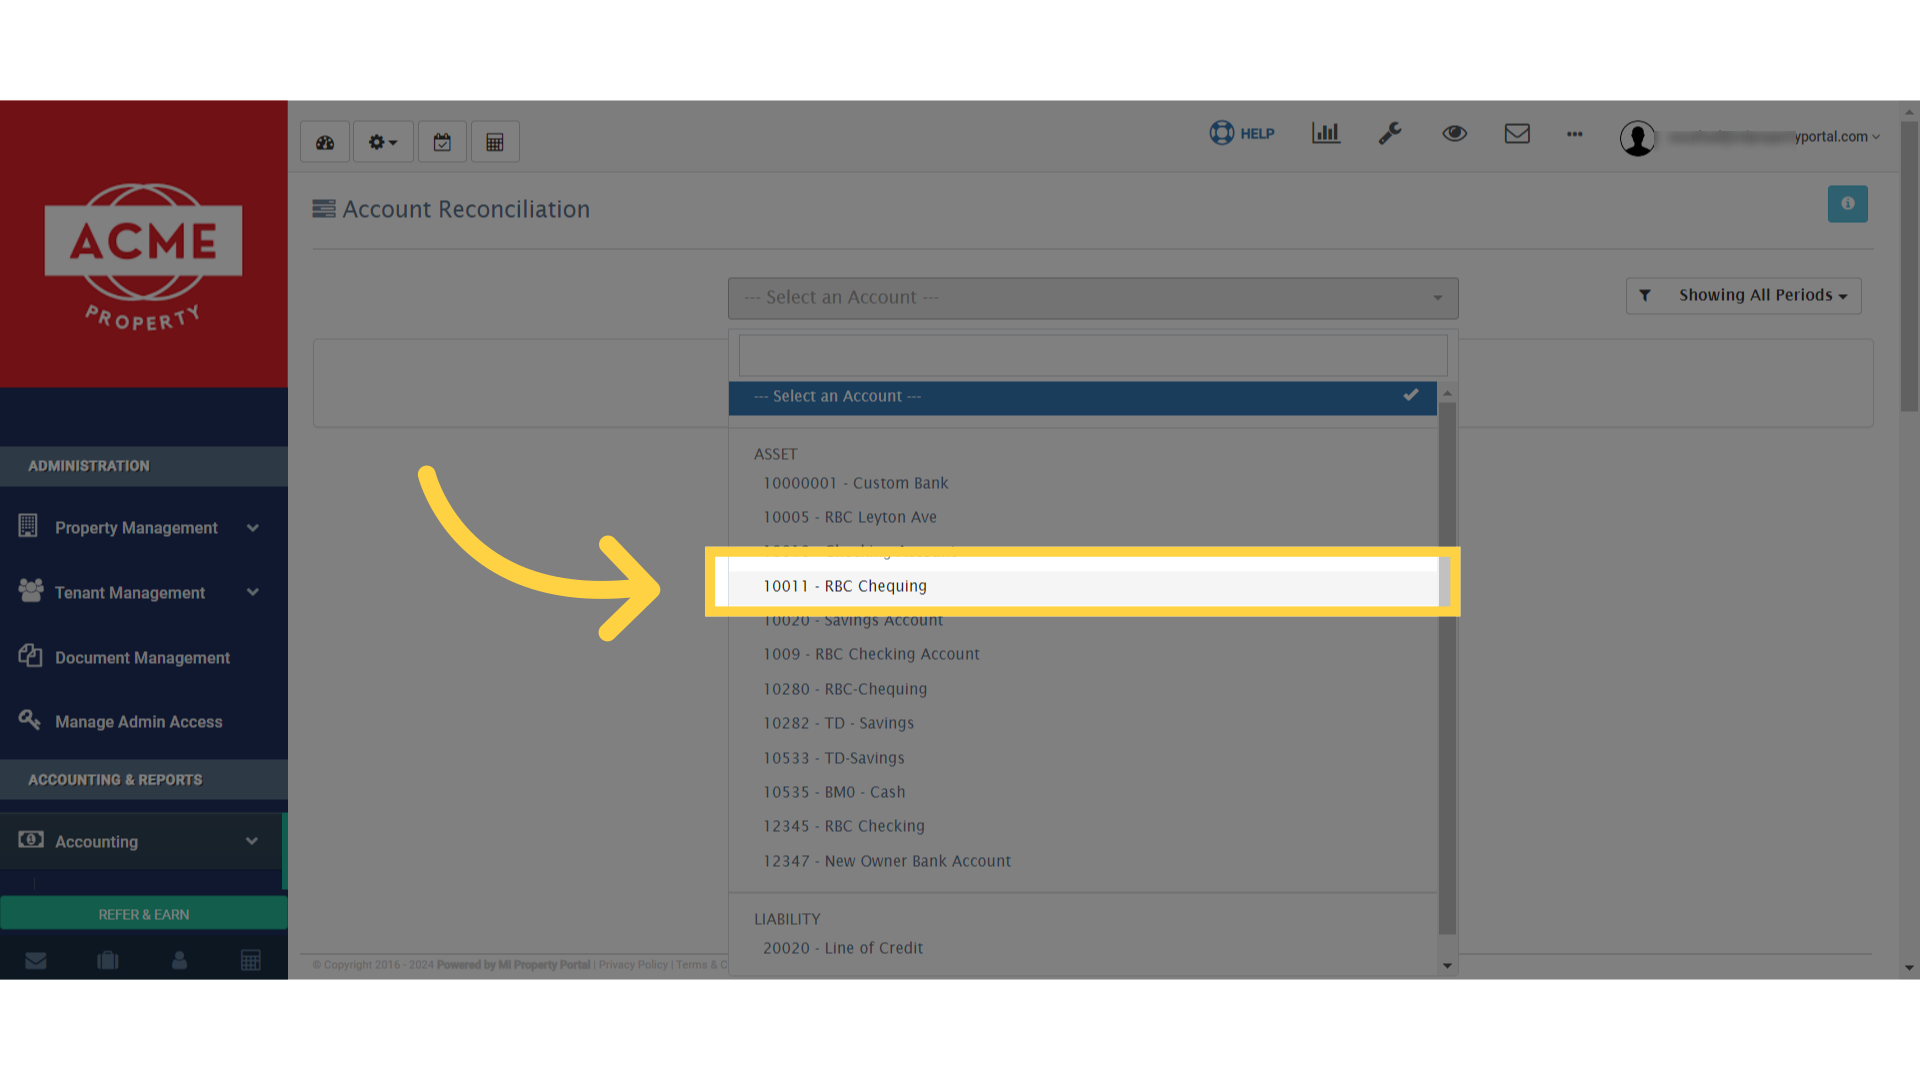Click the account search input field
Image resolution: width=1920 pixels, height=1080 pixels.
(1093, 355)
